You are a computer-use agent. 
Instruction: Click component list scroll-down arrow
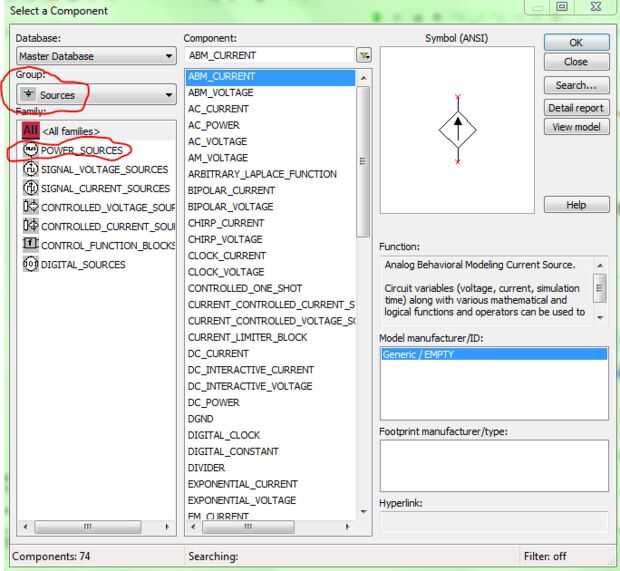tap(363, 511)
